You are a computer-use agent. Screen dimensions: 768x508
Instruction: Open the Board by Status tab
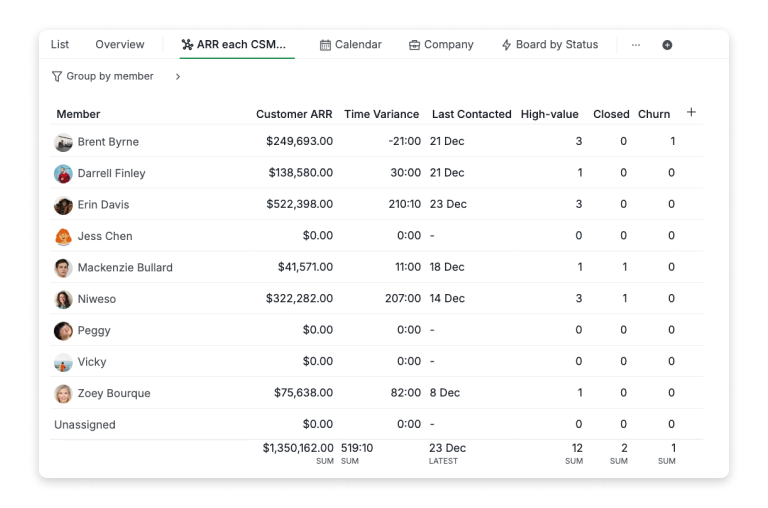tap(549, 45)
